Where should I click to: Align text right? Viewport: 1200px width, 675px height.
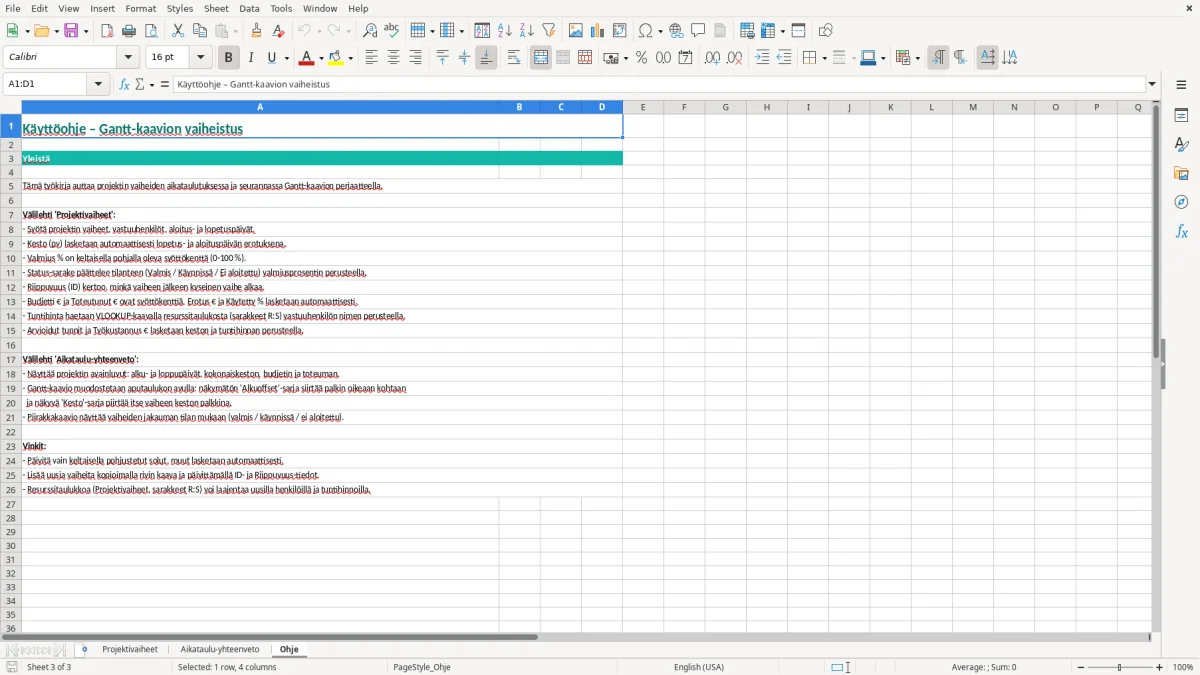415,58
